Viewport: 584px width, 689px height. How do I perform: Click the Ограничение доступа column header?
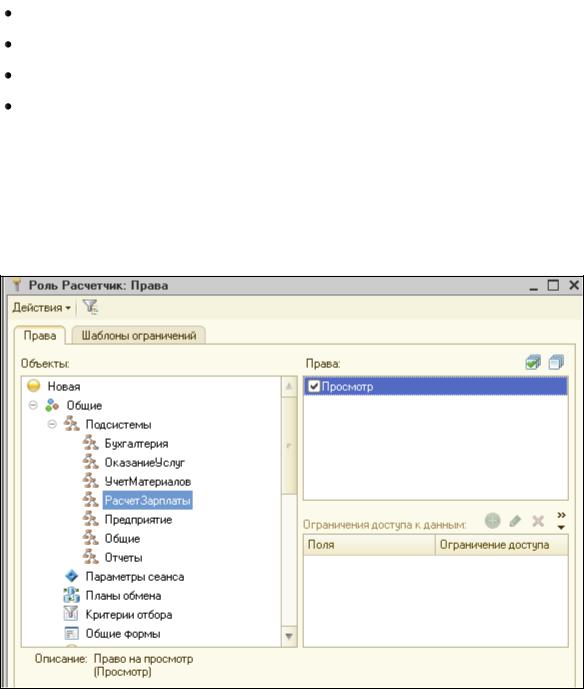point(501,545)
